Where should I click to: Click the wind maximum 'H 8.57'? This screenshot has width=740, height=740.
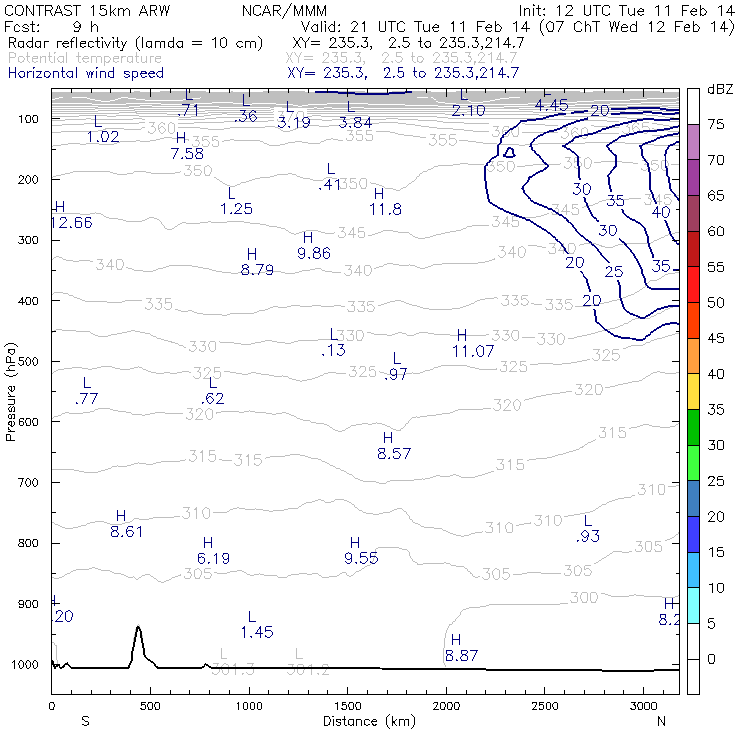(x=394, y=446)
